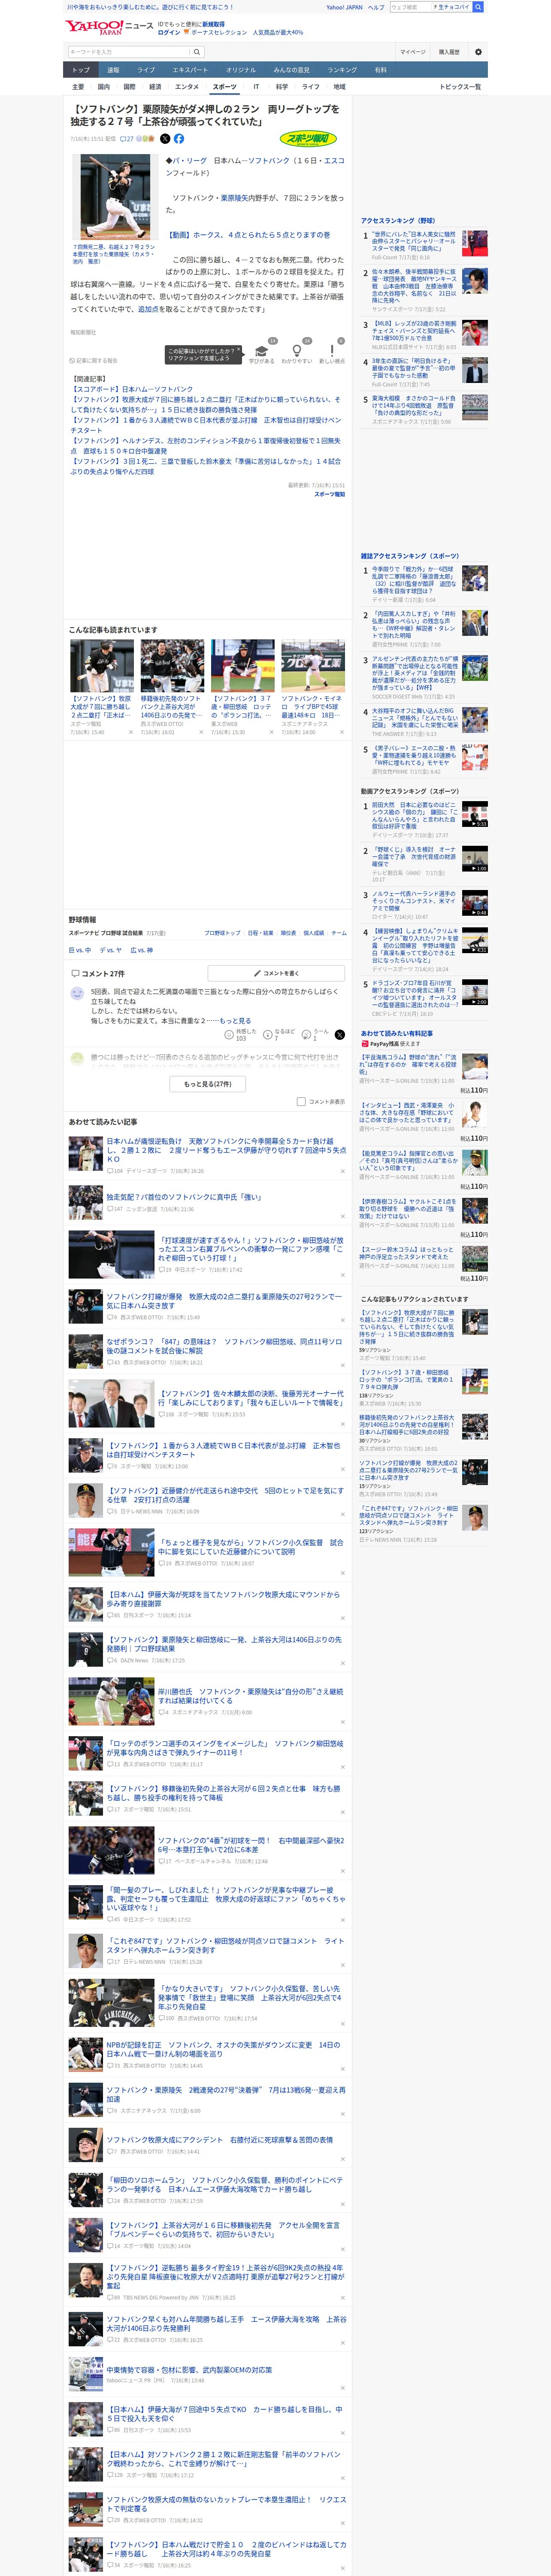The height and width of the screenshot is (2576, 551).
Task: Click the 追加点 link in article text
Action: 148,309
